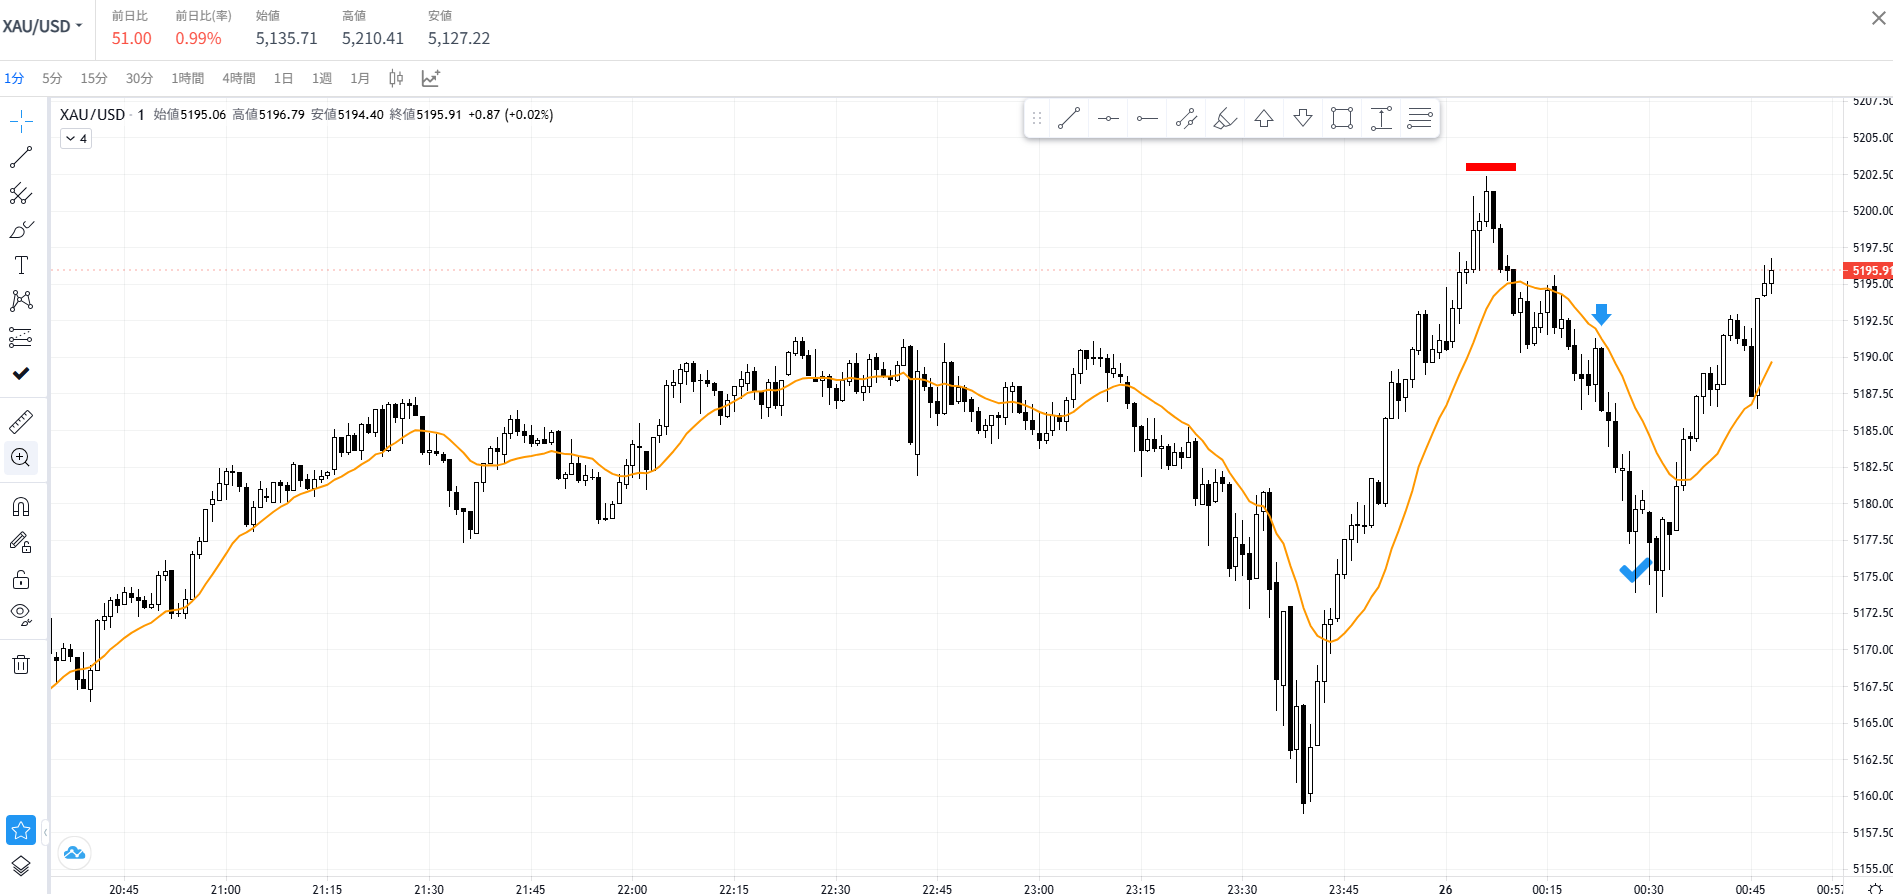The width and height of the screenshot is (1893, 894).
Task: Expand the indicator legend showing 4
Action: click(76, 139)
